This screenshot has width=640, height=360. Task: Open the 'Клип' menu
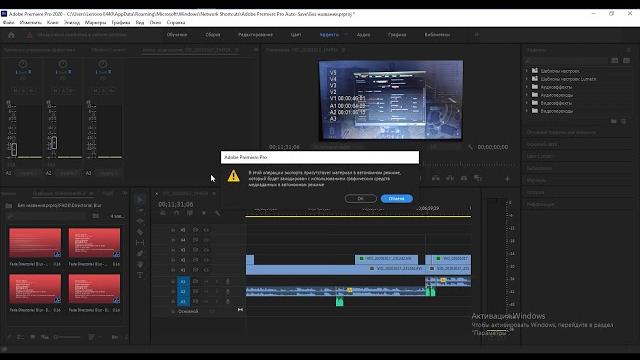coord(53,23)
